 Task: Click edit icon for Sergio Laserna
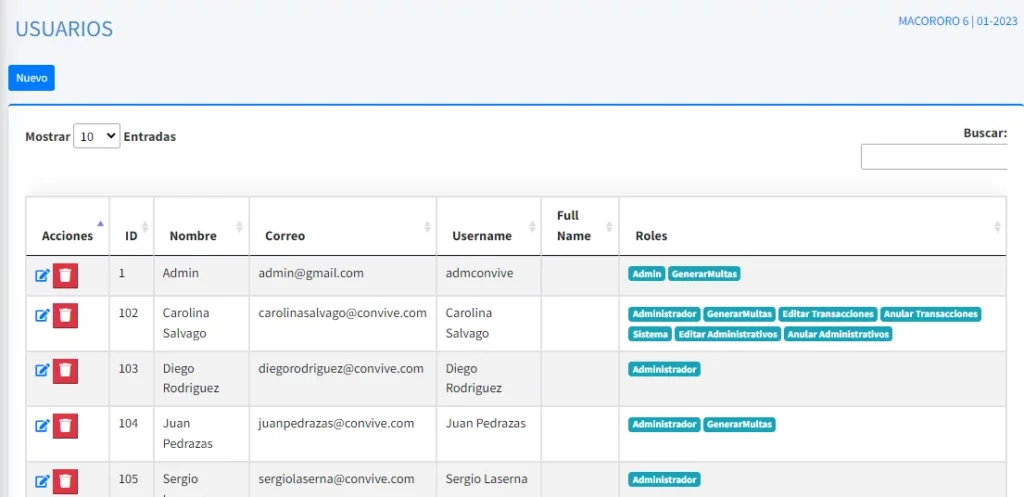pyautogui.click(x=42, y=481)
